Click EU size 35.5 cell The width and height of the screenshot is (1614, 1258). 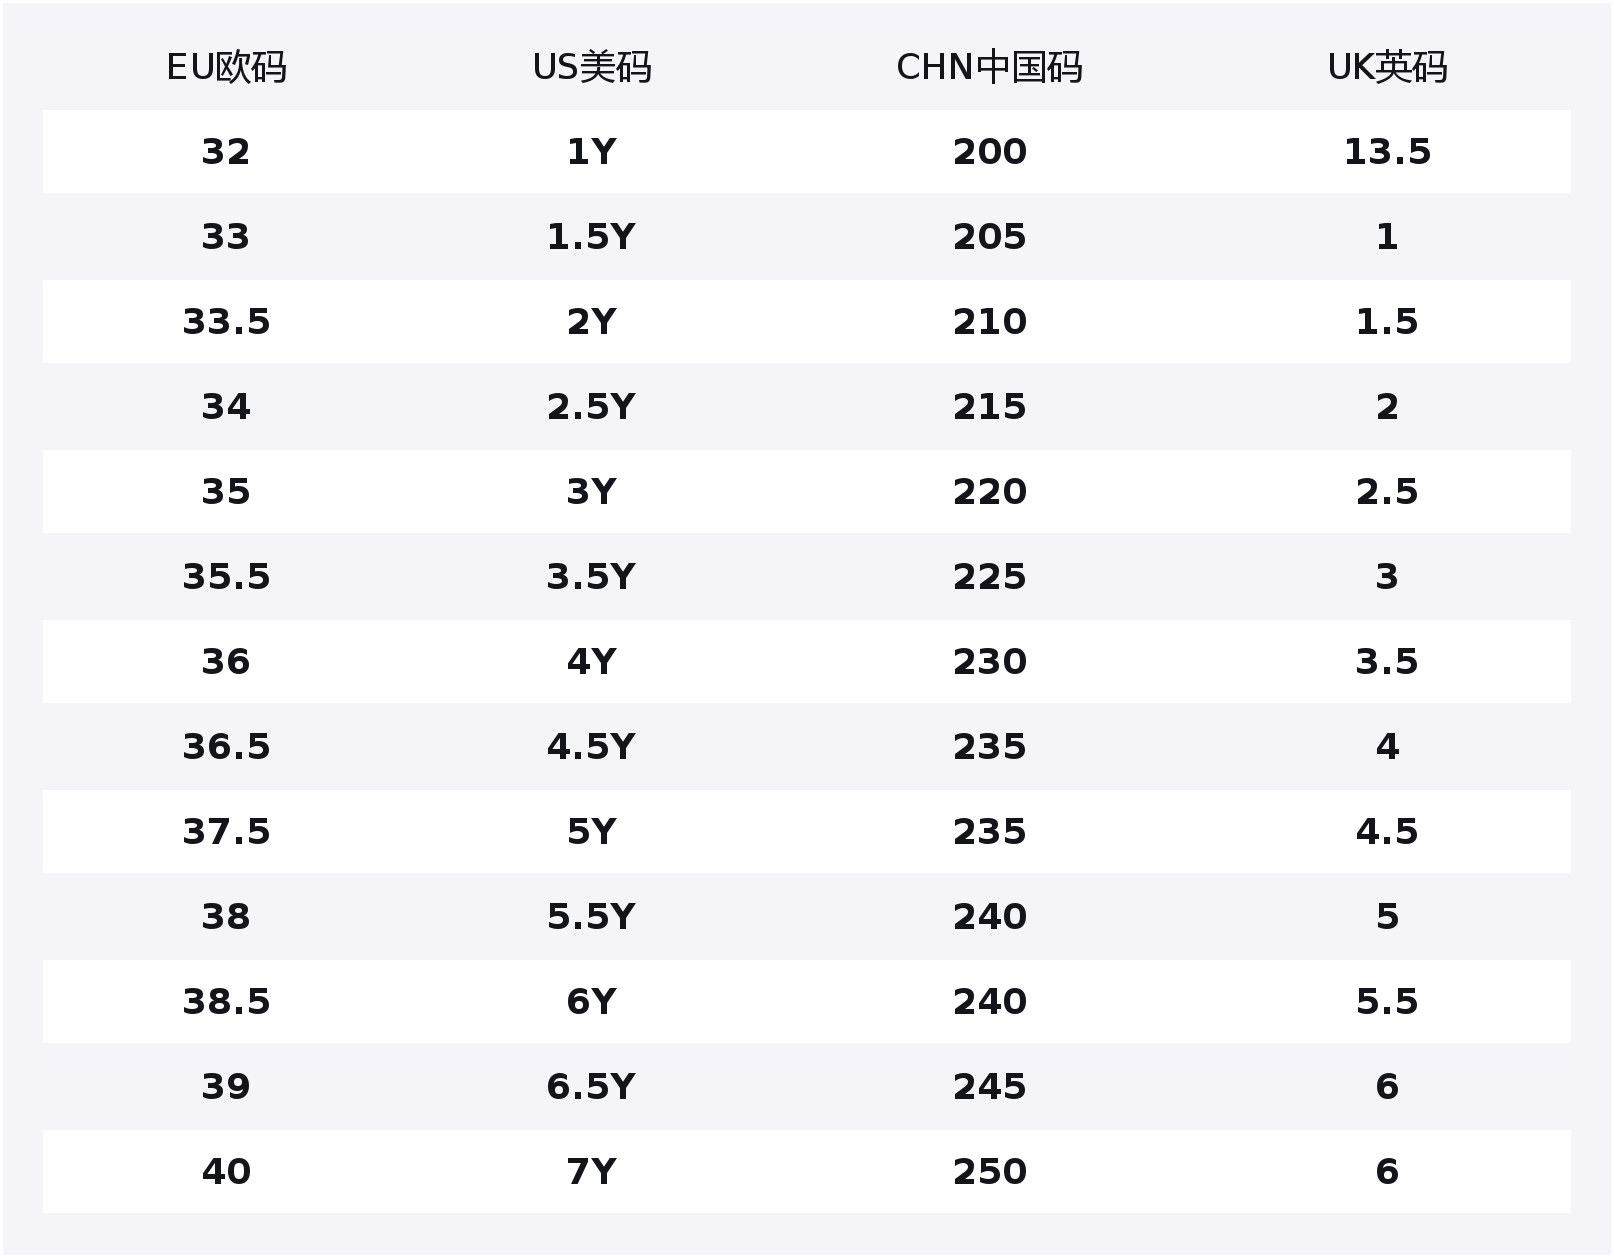(226, 577)
